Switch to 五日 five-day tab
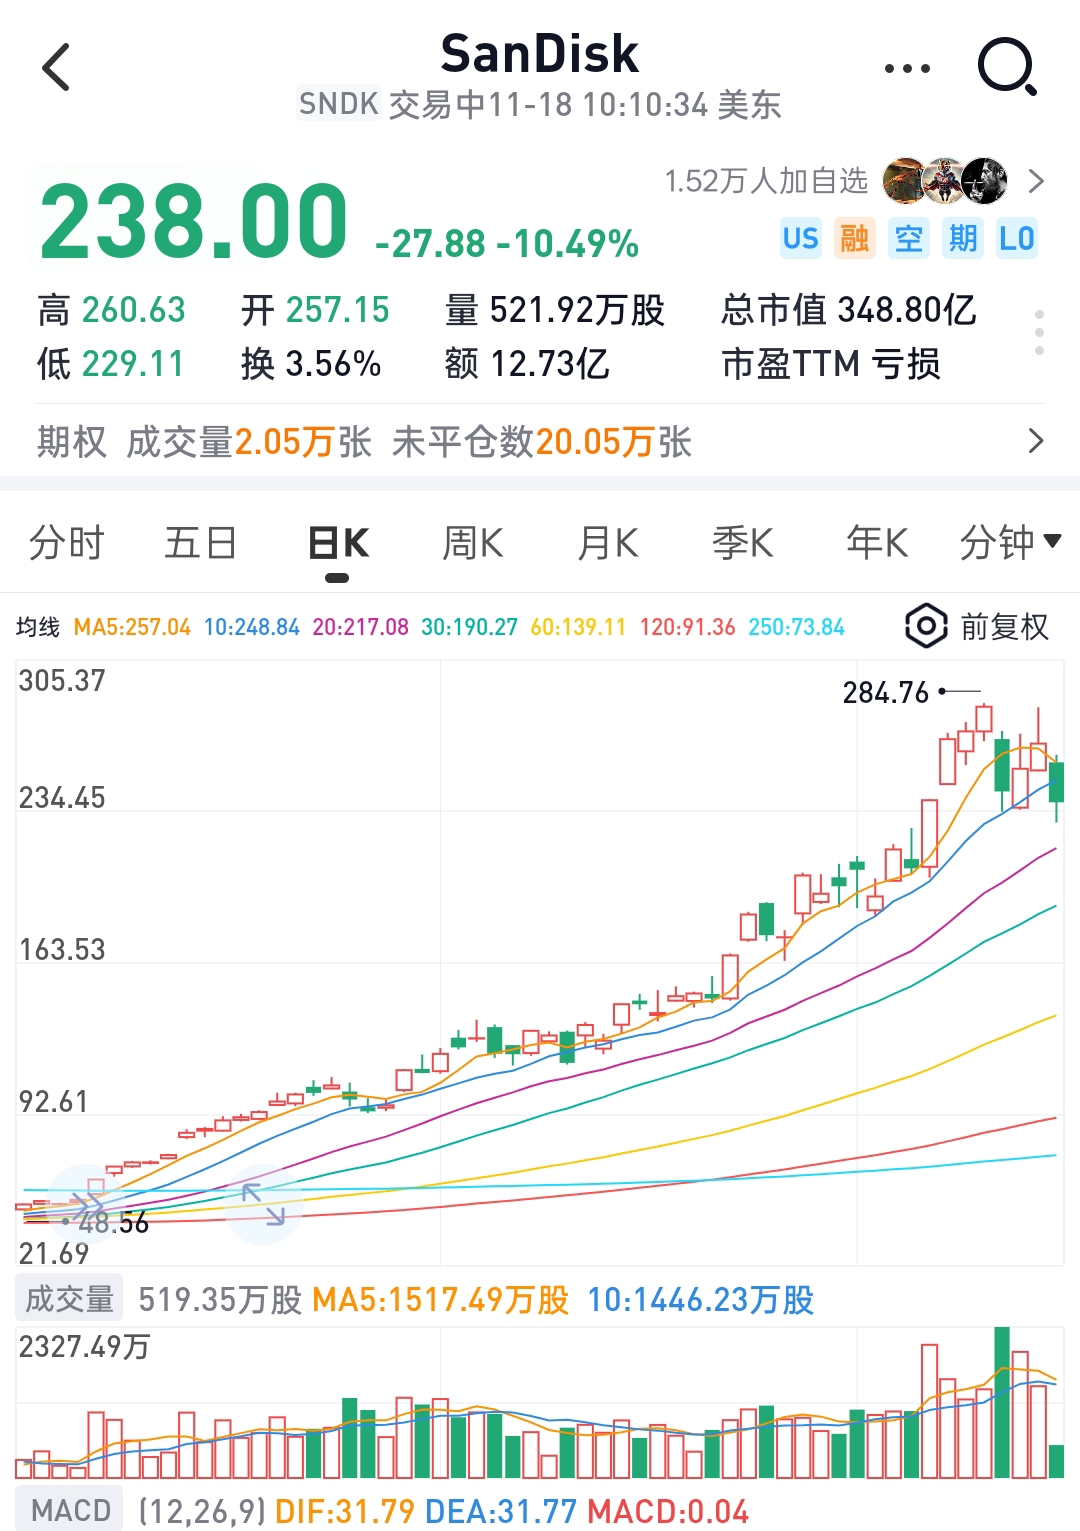Image resolution: width=1080 pixels, height=1531 pixels. (x=201, y=543)
